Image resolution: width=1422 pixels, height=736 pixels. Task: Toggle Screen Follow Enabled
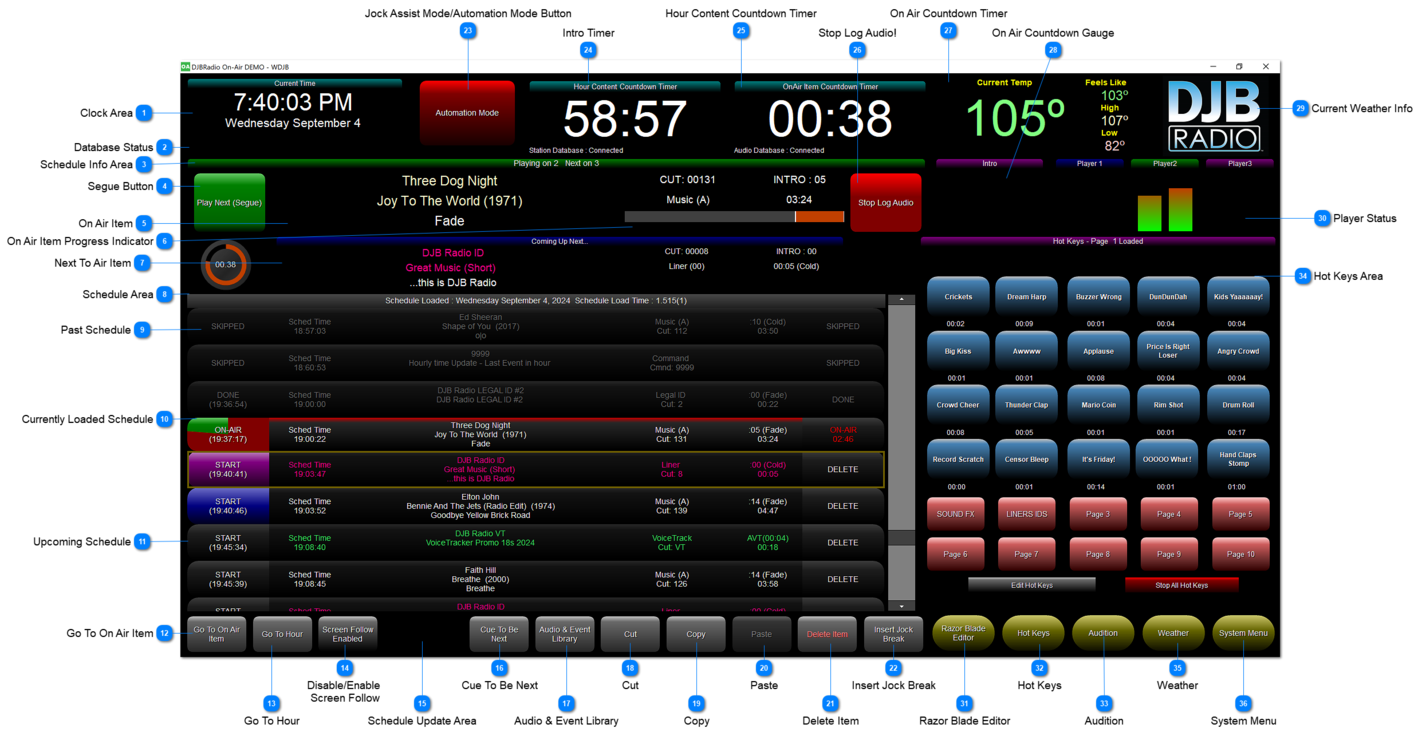pyautogui.click(x=348, y=634)
